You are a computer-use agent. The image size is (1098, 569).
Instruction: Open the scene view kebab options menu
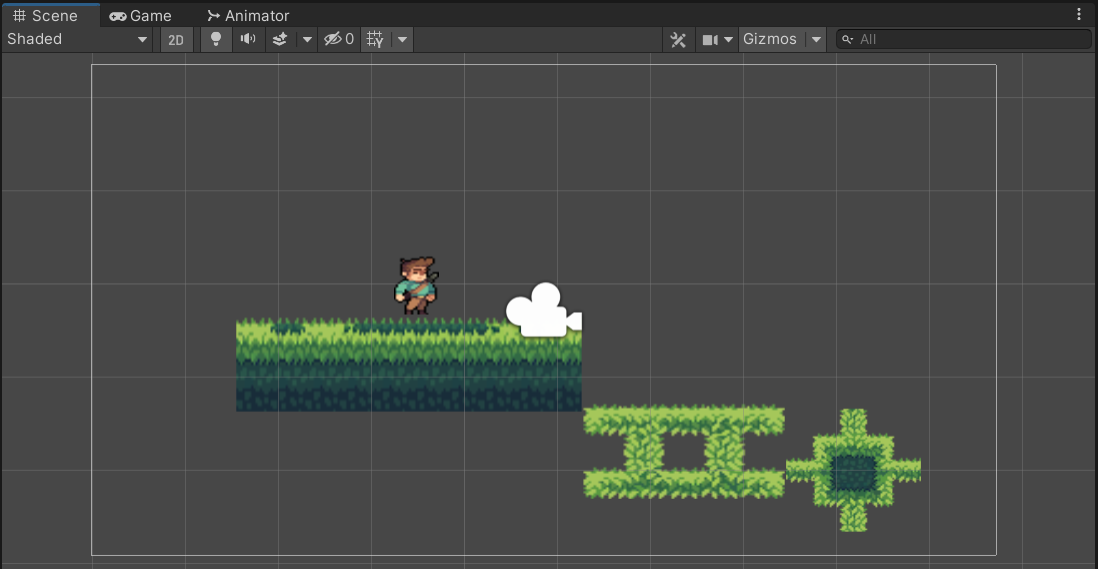1078,15
